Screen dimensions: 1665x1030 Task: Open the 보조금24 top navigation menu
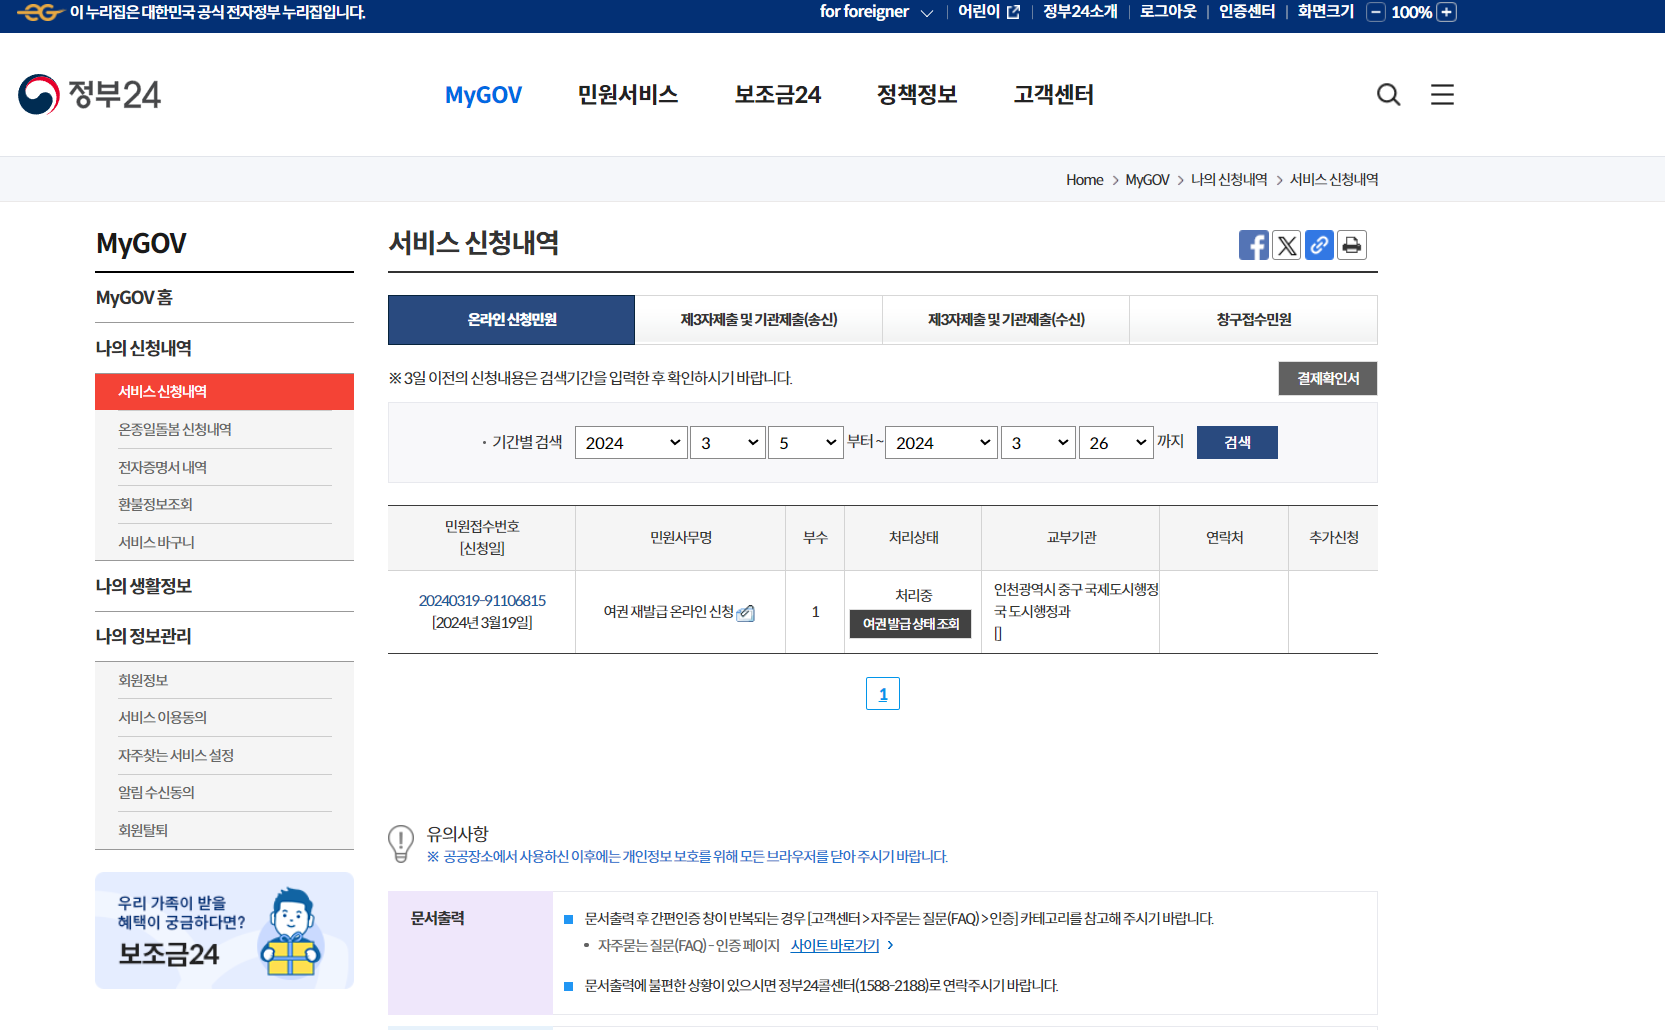point(778,94)
